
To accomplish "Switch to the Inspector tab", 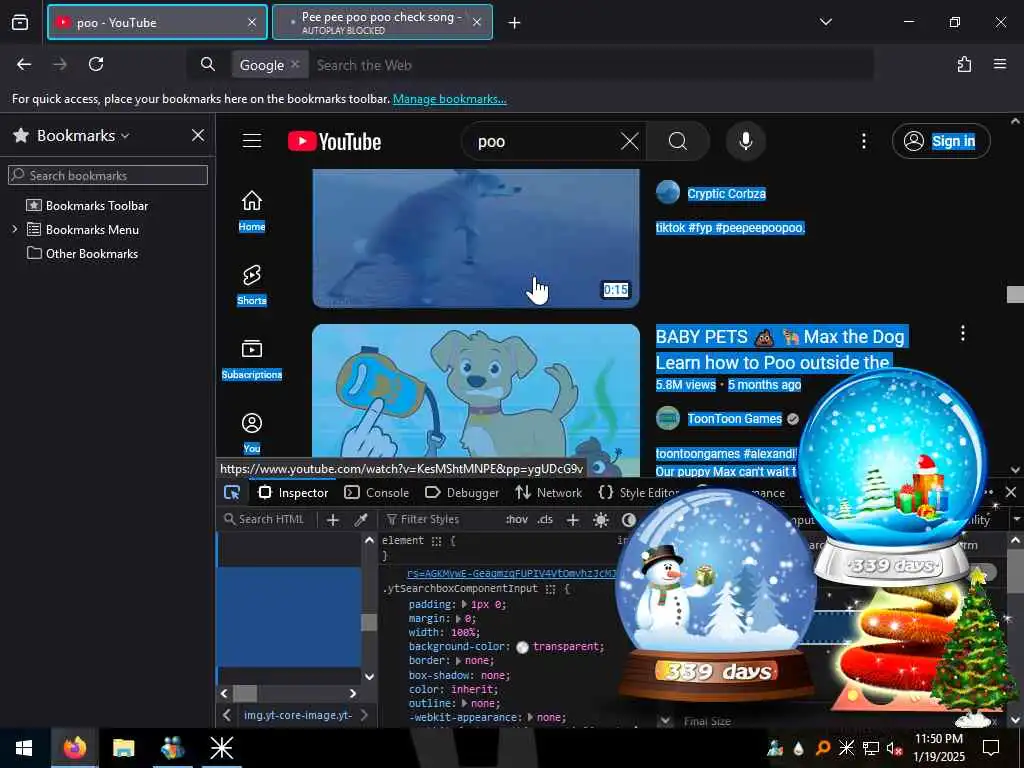I will 293,493.
